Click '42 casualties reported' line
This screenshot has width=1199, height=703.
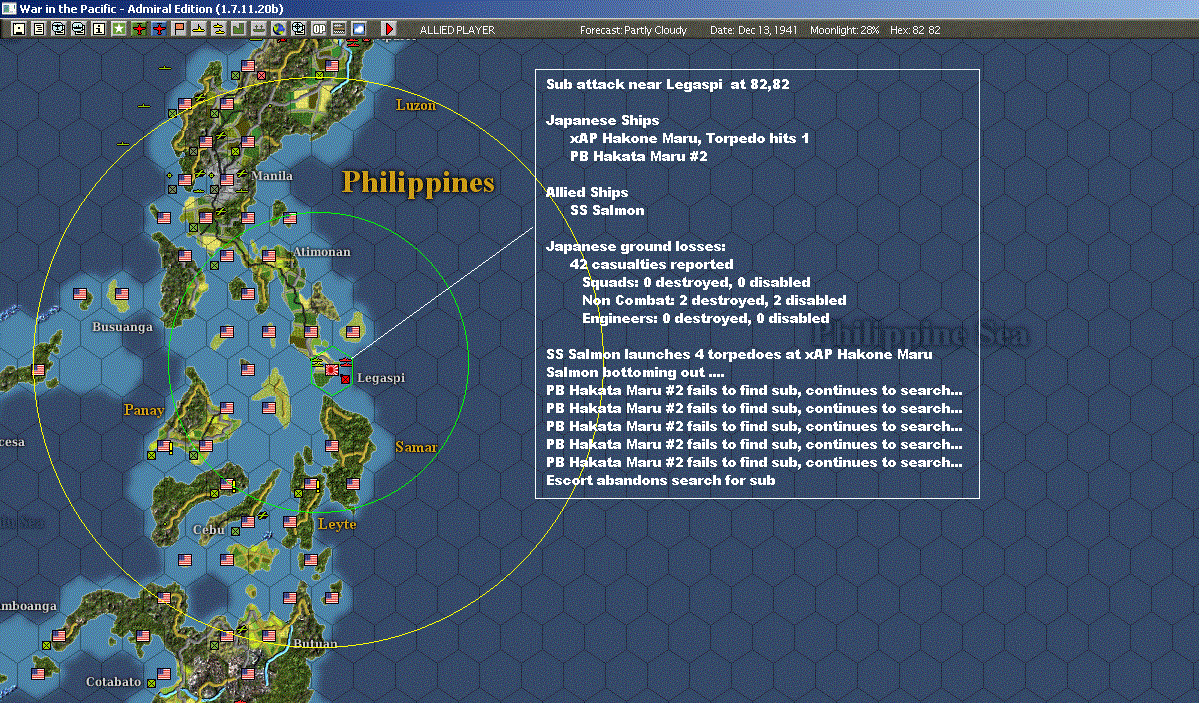(651, 265)
